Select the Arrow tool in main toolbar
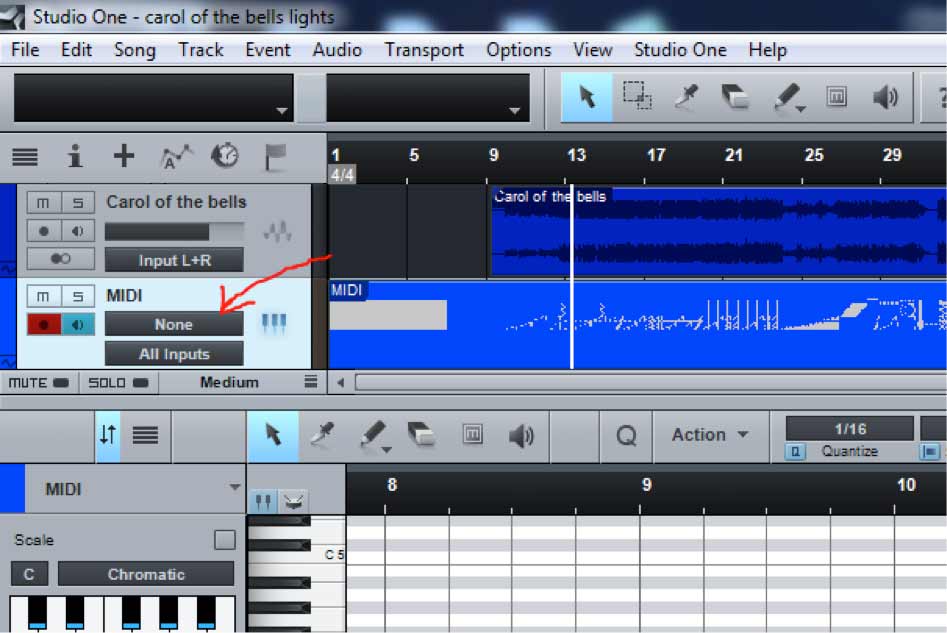This screenshot has width=947, height=633. click(x=587, y=97)
